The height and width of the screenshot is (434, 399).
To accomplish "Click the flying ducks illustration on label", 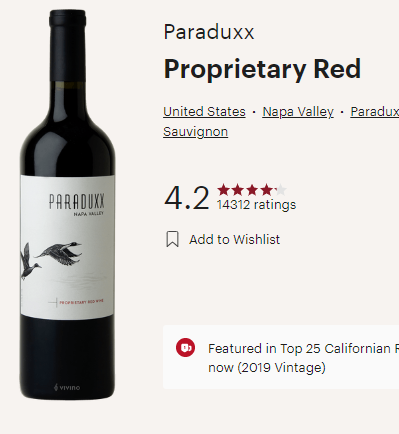I will (x=51, y=260).
